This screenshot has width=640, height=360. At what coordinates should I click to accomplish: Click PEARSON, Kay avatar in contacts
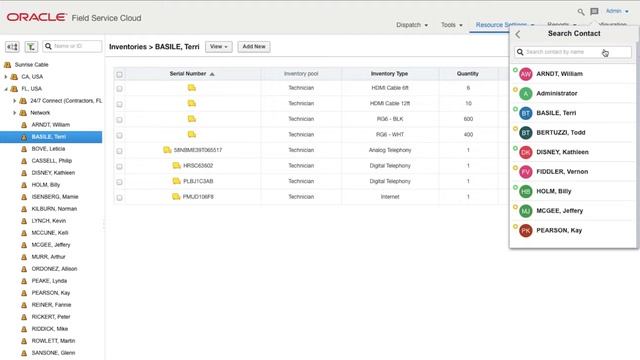[x=526, y=231]
